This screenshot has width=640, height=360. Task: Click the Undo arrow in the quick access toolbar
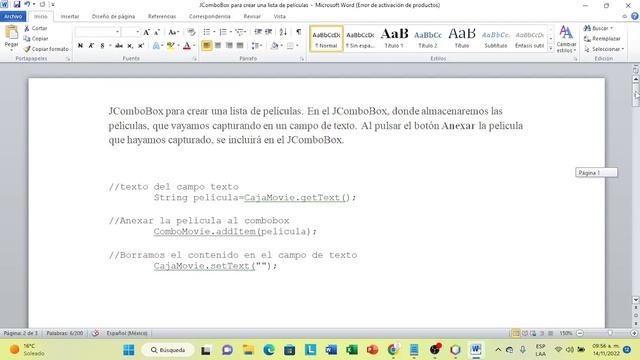pyautogui.click(x=27, y=4)
